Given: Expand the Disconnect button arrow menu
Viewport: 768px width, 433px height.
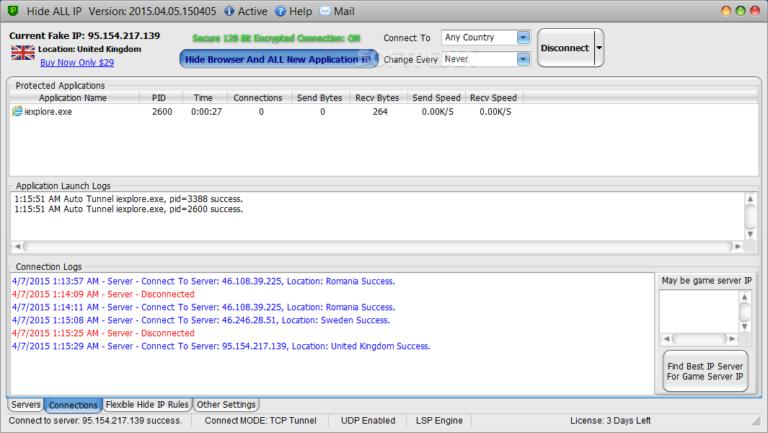Looking at the screenshot, I should pos(599,48).
